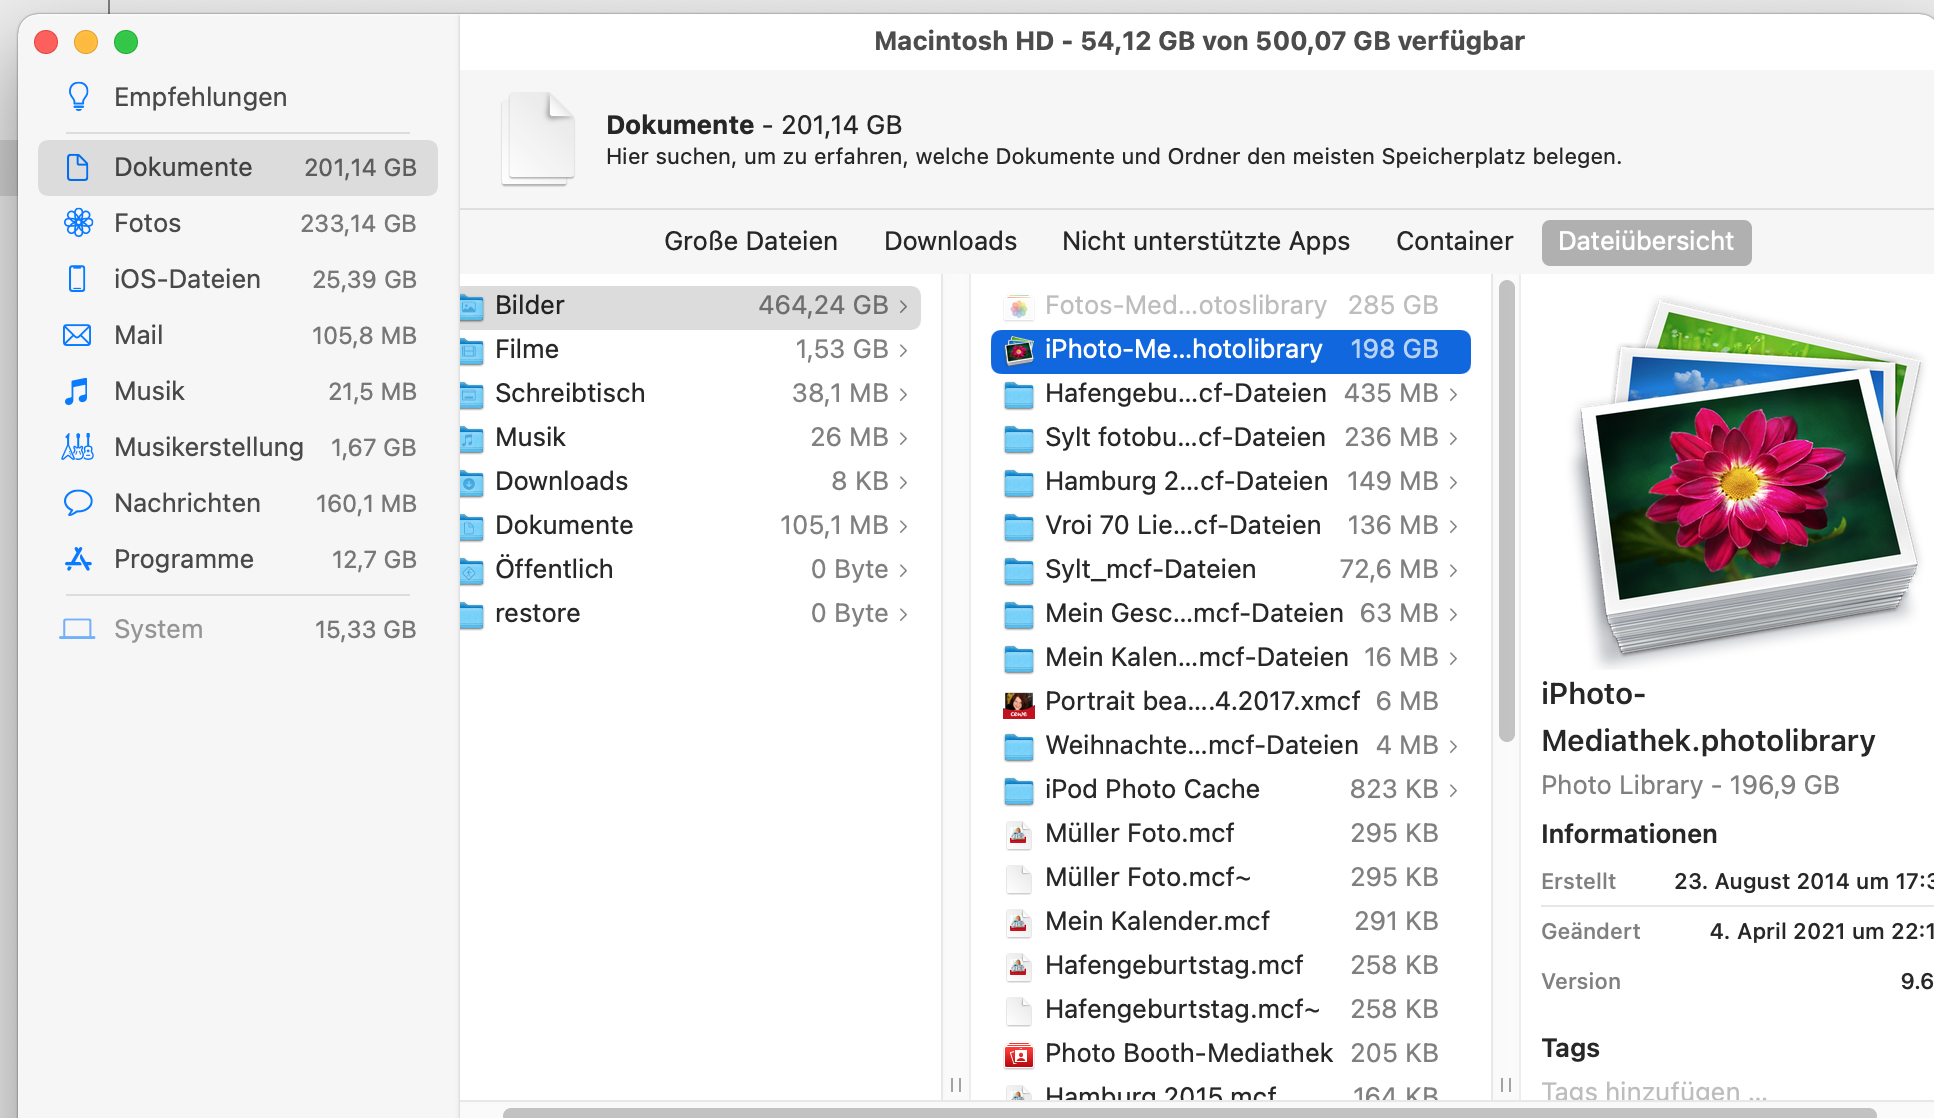
Task: Click the file list vertical scrollbar
Action: pos(1507,510)
